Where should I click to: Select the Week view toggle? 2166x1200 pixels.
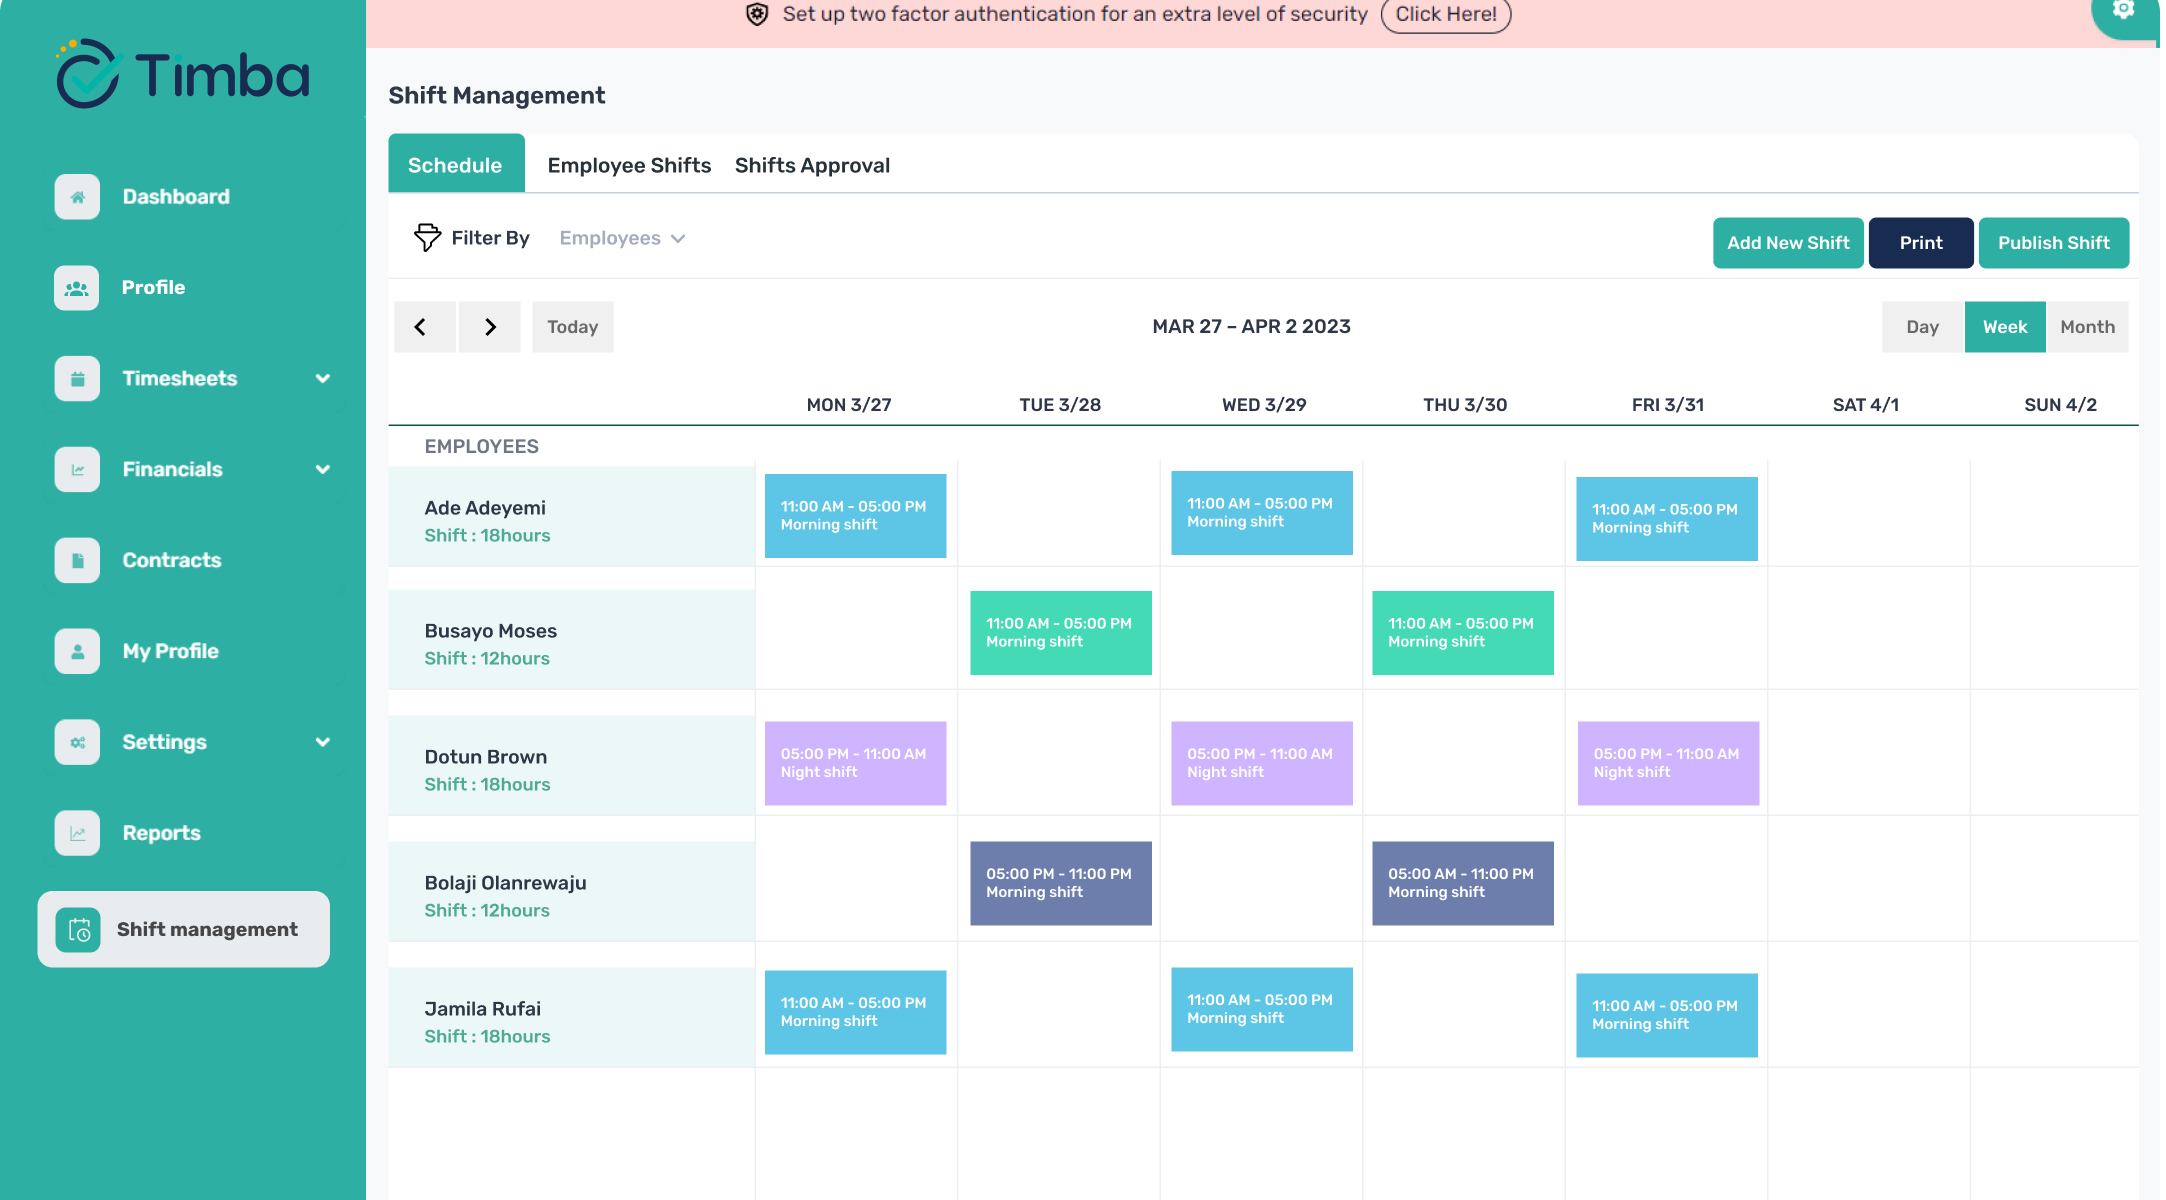coord(2005,327)
